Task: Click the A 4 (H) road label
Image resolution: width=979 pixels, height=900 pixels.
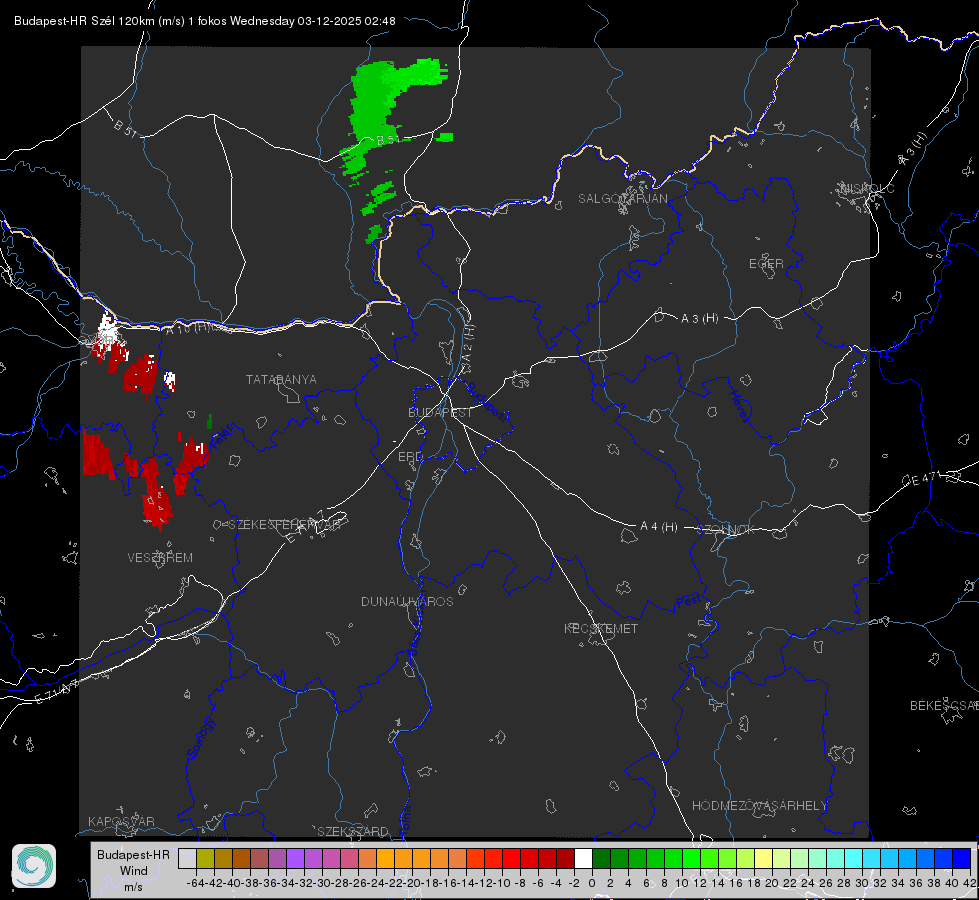Action: point(659,527)
